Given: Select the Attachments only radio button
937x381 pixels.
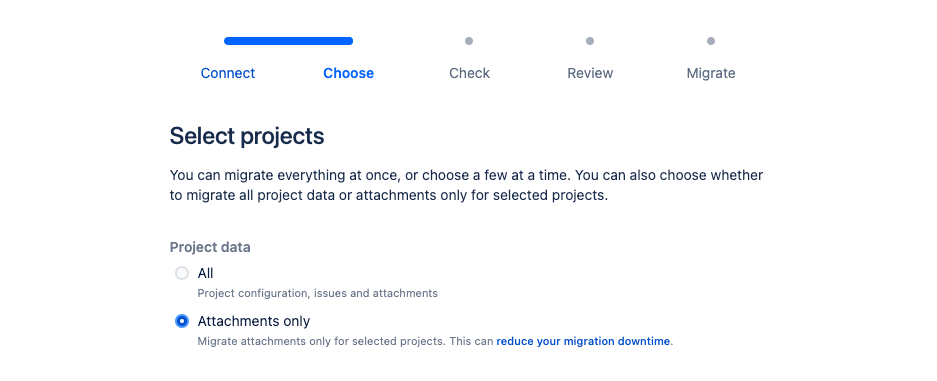Looking at the screenshot, I should click(x=182, y=321).
